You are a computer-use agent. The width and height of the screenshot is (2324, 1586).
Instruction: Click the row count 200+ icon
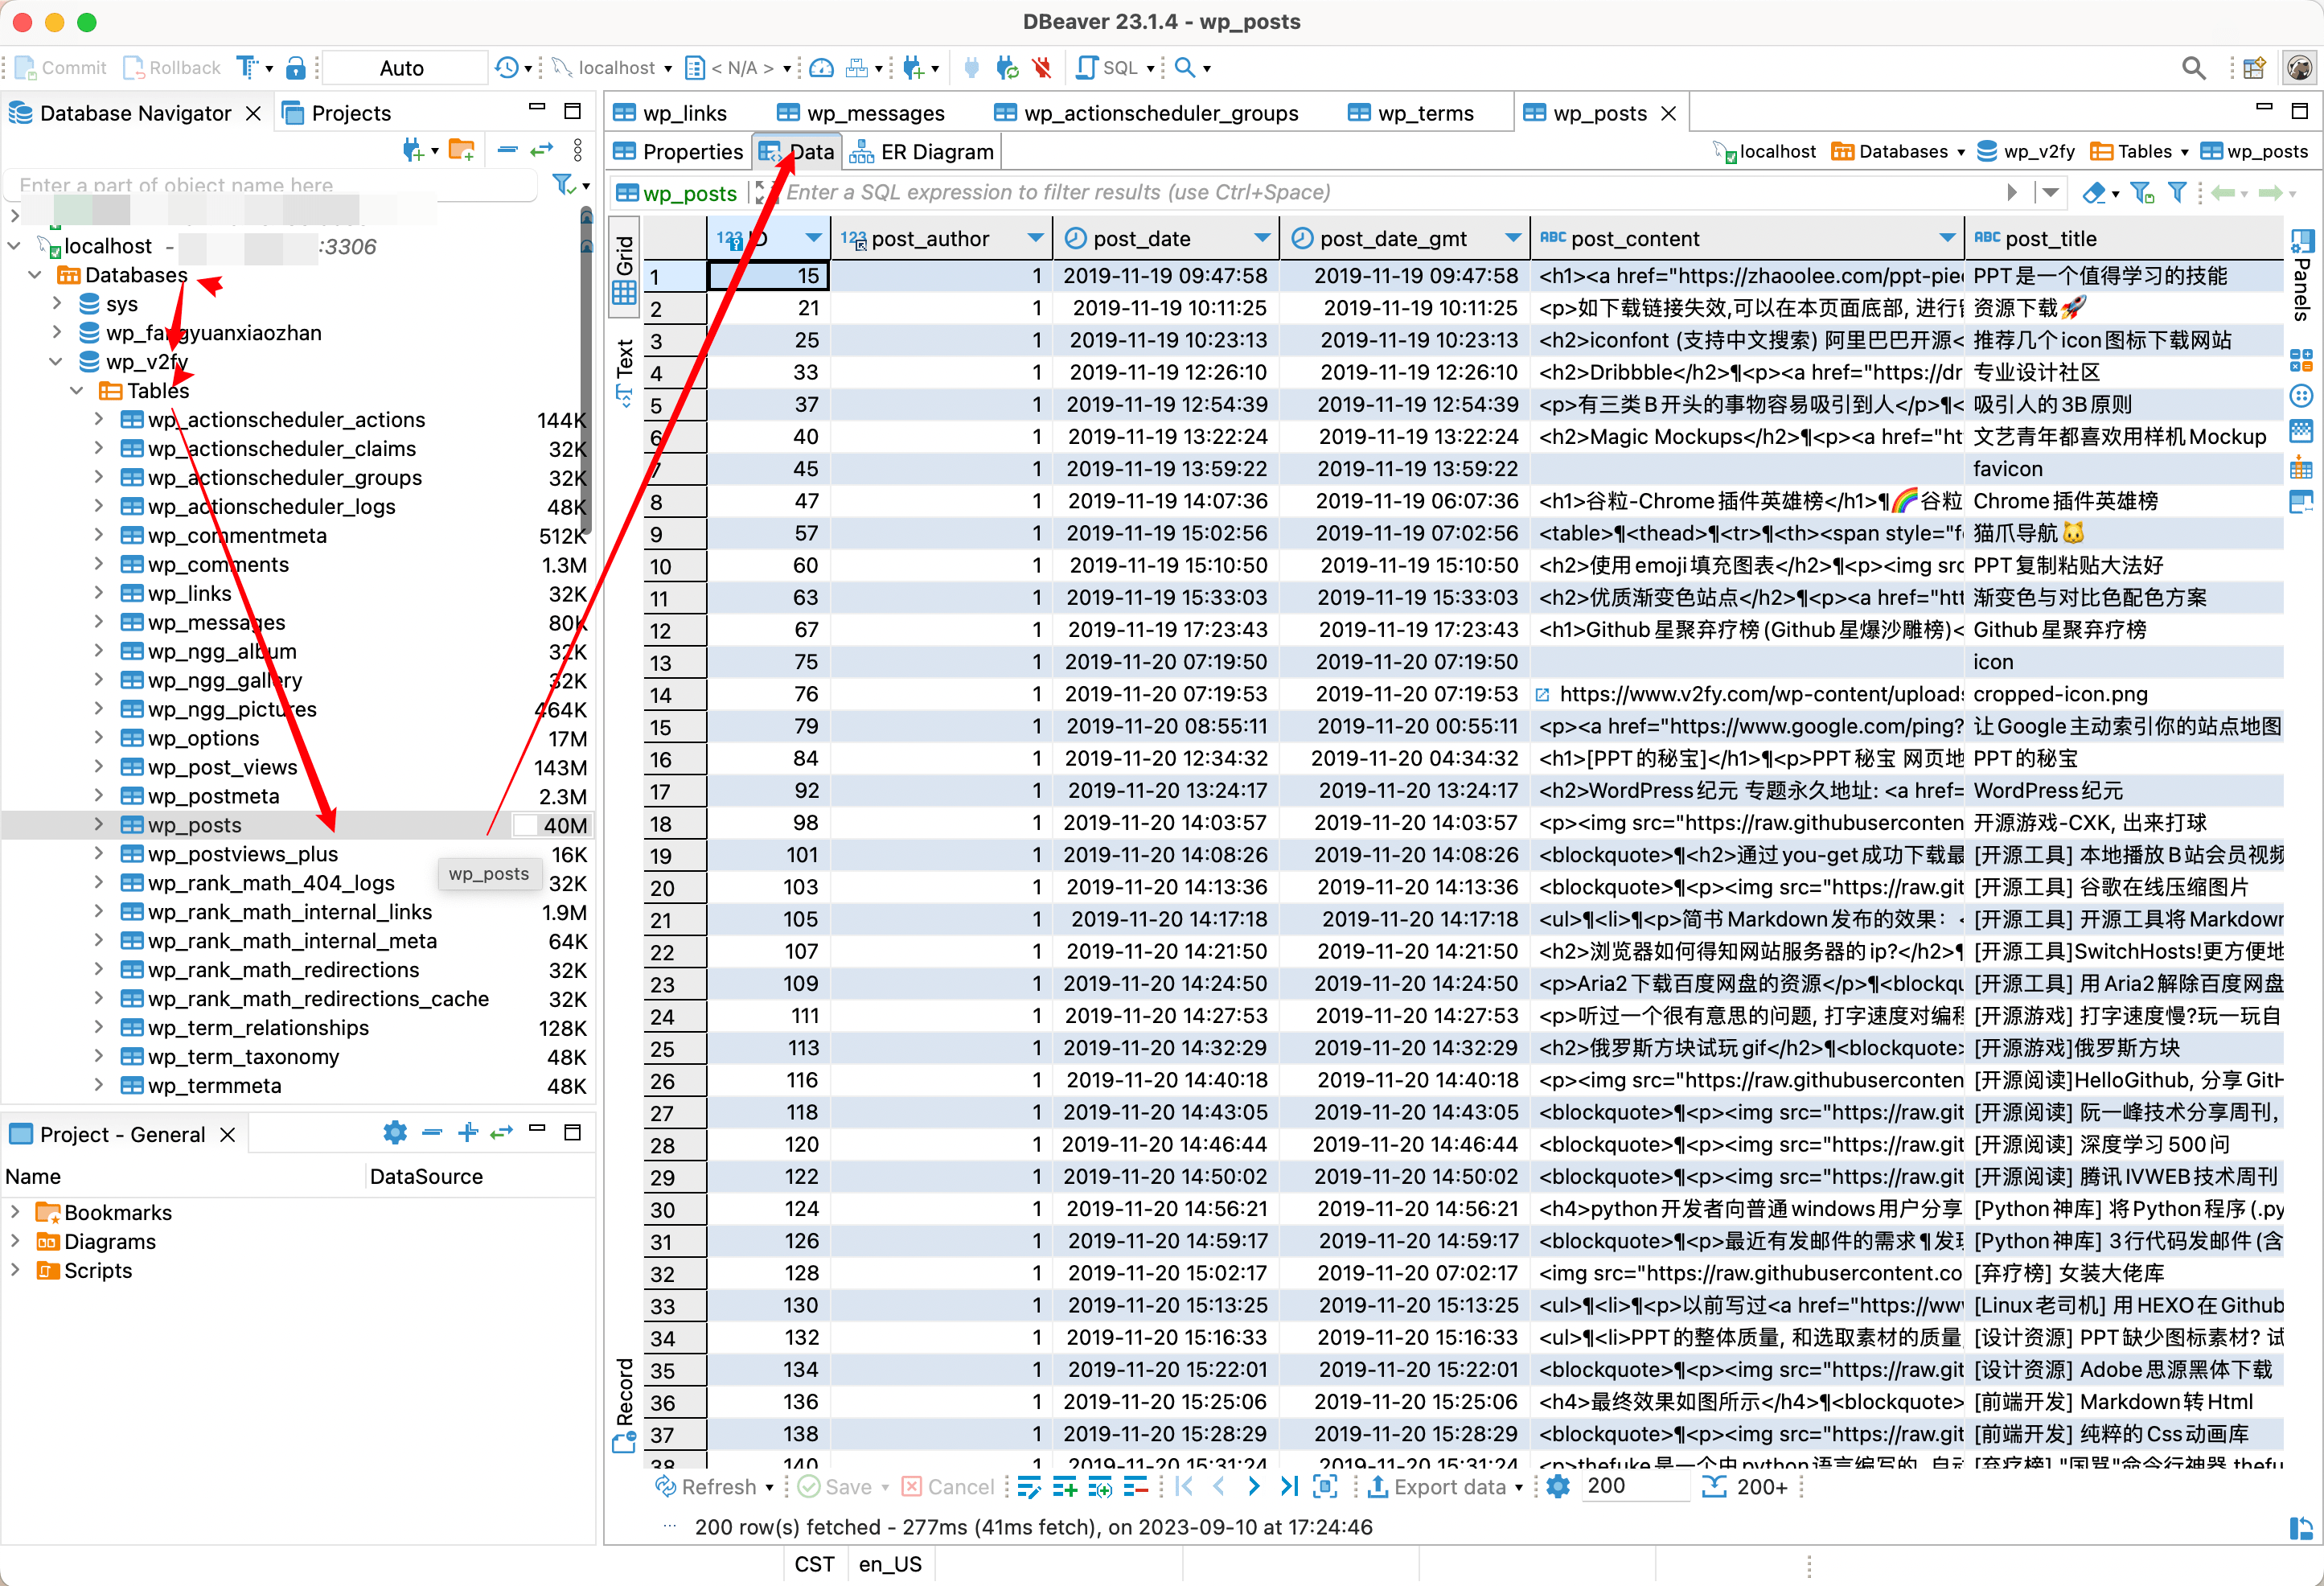[x=1714, y=1487]
